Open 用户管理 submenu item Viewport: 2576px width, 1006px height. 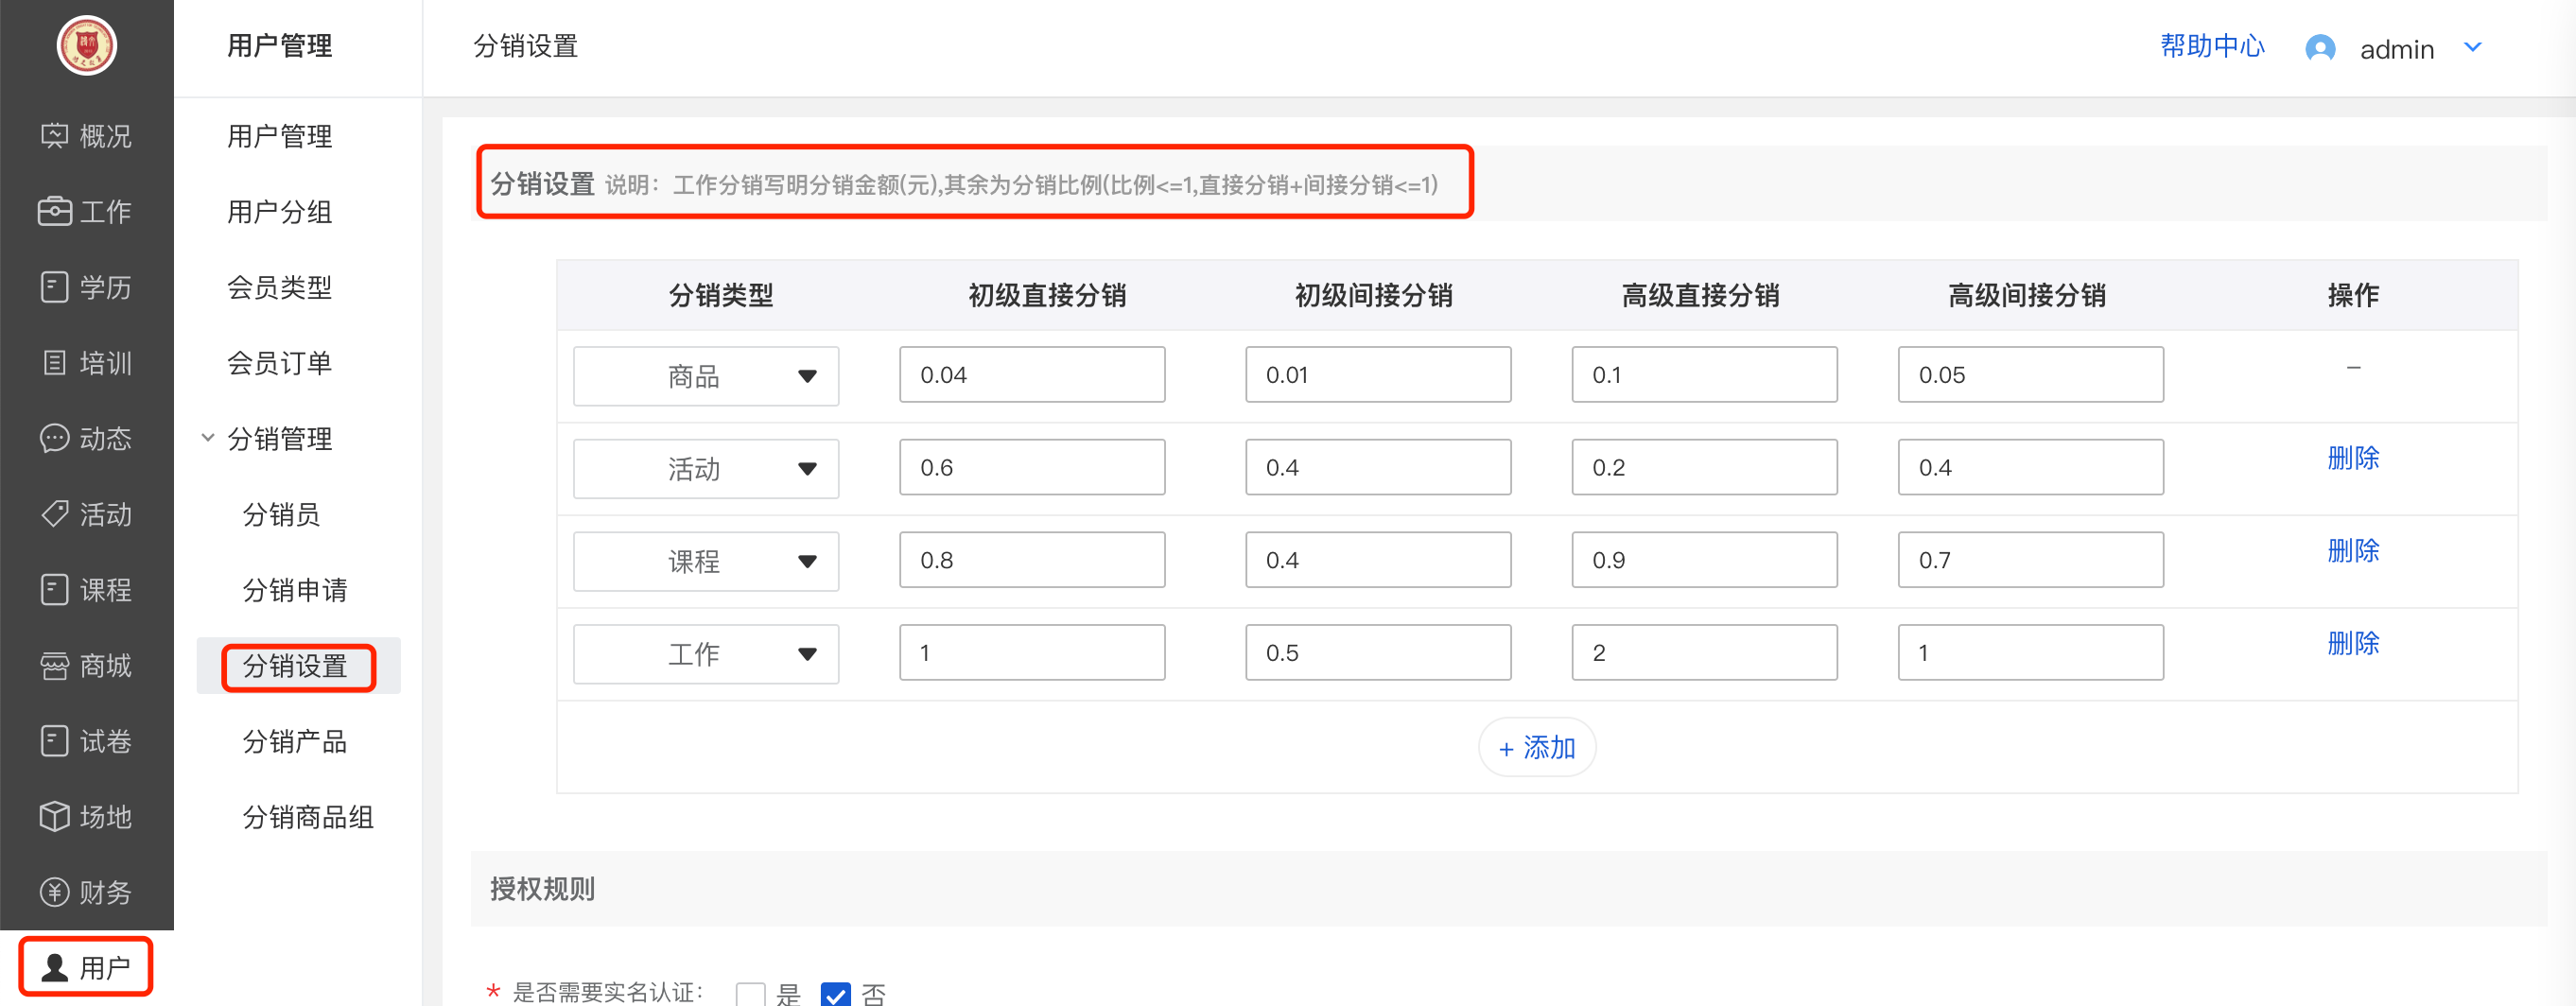click(279, 135)
